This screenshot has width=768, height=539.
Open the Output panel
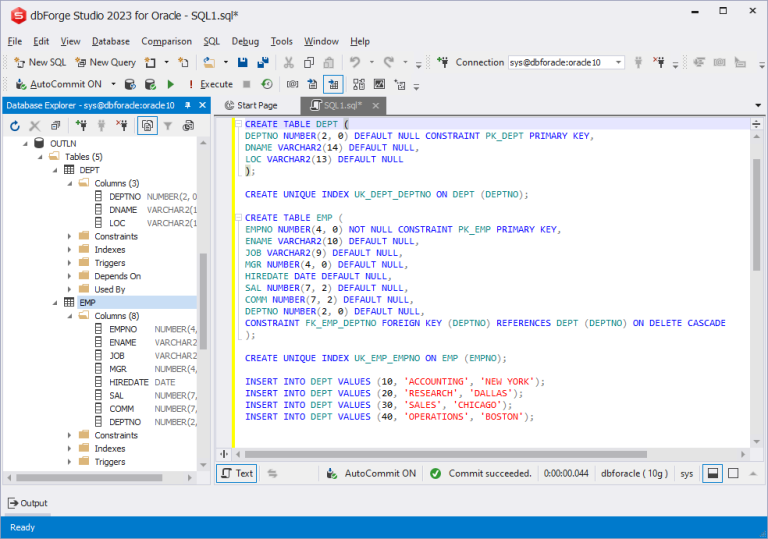tap(27, 503)
